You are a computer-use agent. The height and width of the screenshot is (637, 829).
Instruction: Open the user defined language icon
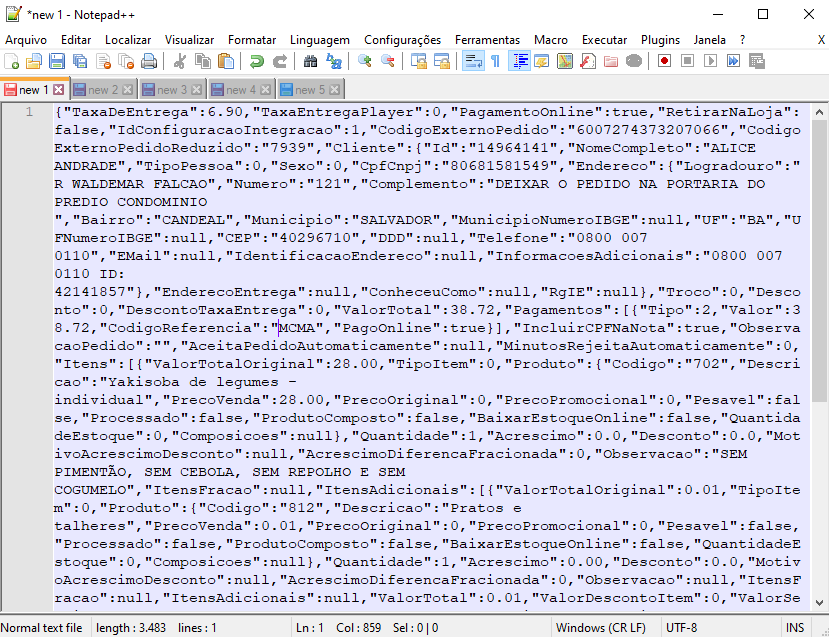point(541,61)
